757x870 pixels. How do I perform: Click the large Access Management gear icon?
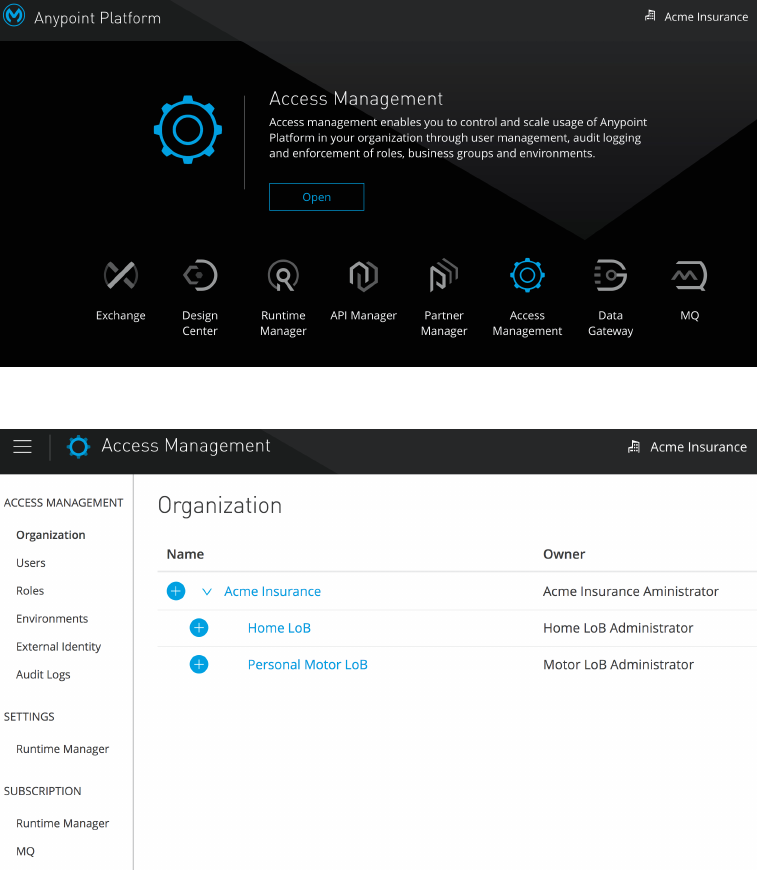click(x=188, y=129)
